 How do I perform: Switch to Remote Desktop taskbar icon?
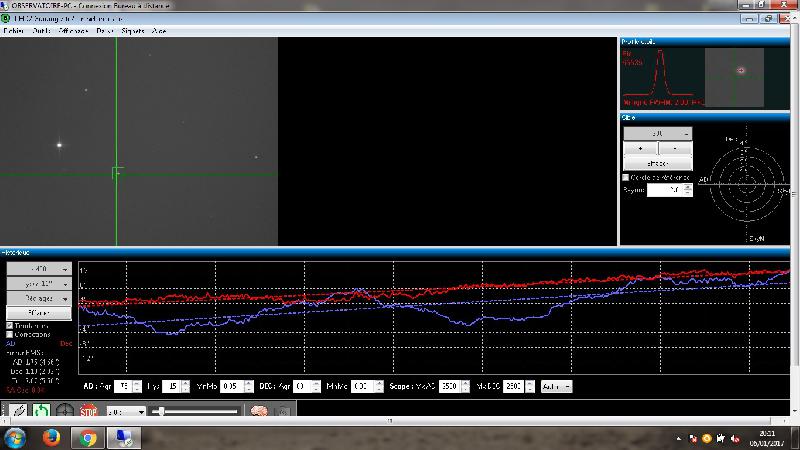(x=123, y=438)
